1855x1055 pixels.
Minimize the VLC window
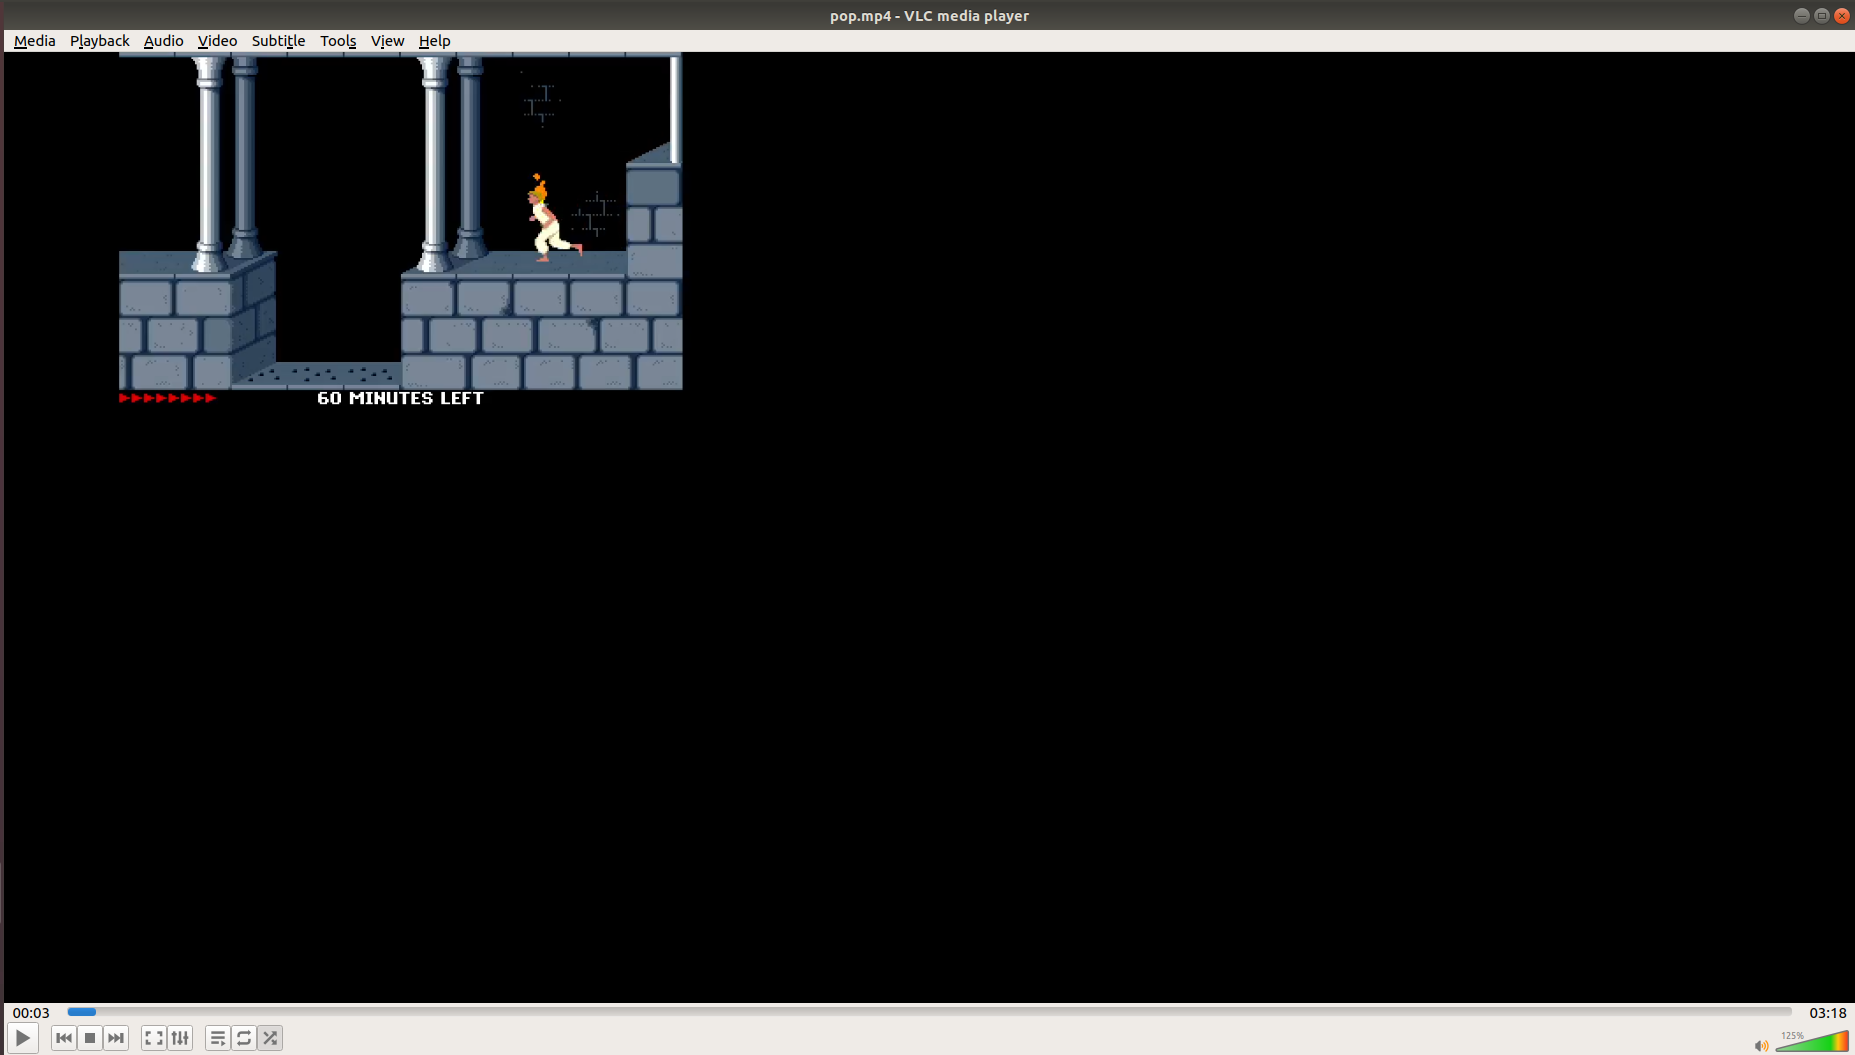[x=1801, y=15]
